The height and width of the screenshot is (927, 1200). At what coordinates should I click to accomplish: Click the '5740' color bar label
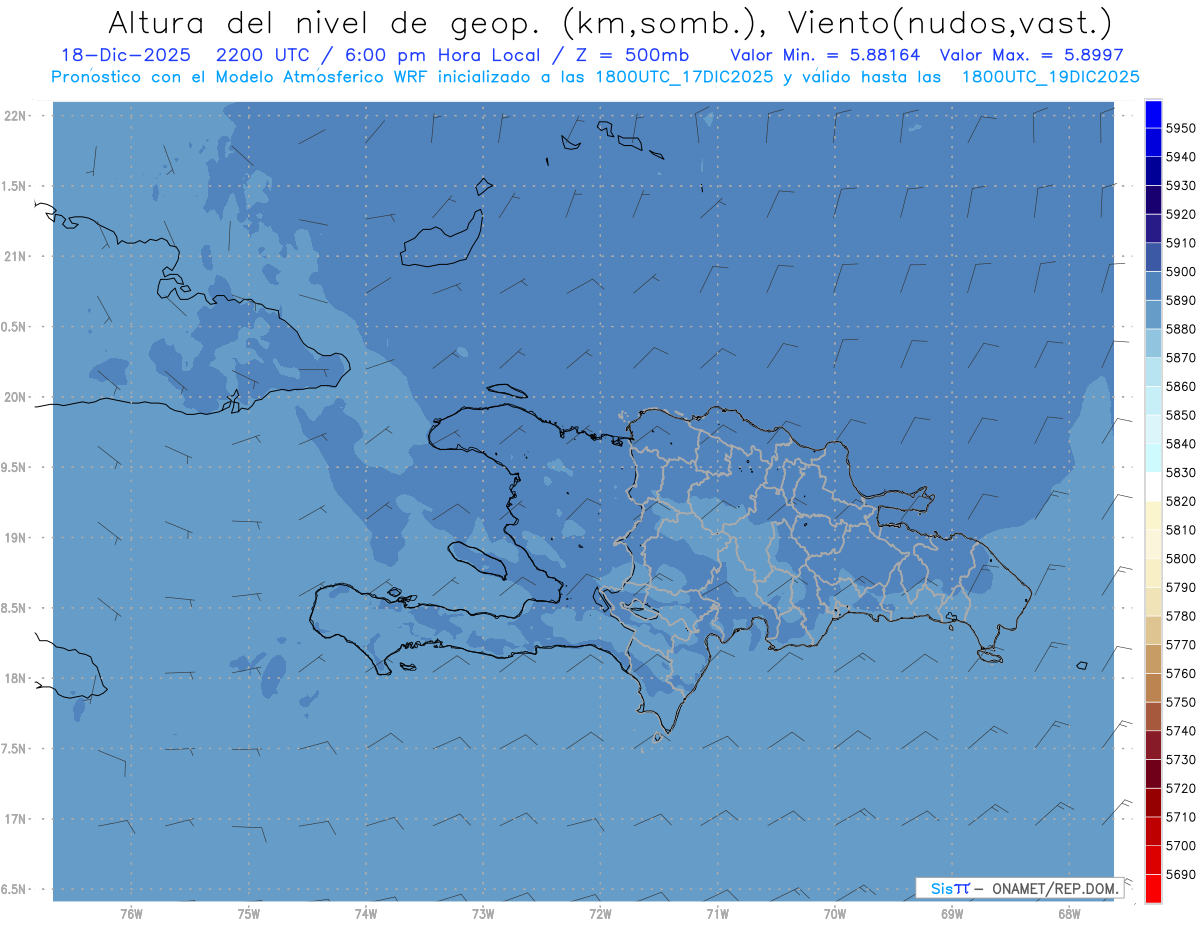[x=1180, y=730]
